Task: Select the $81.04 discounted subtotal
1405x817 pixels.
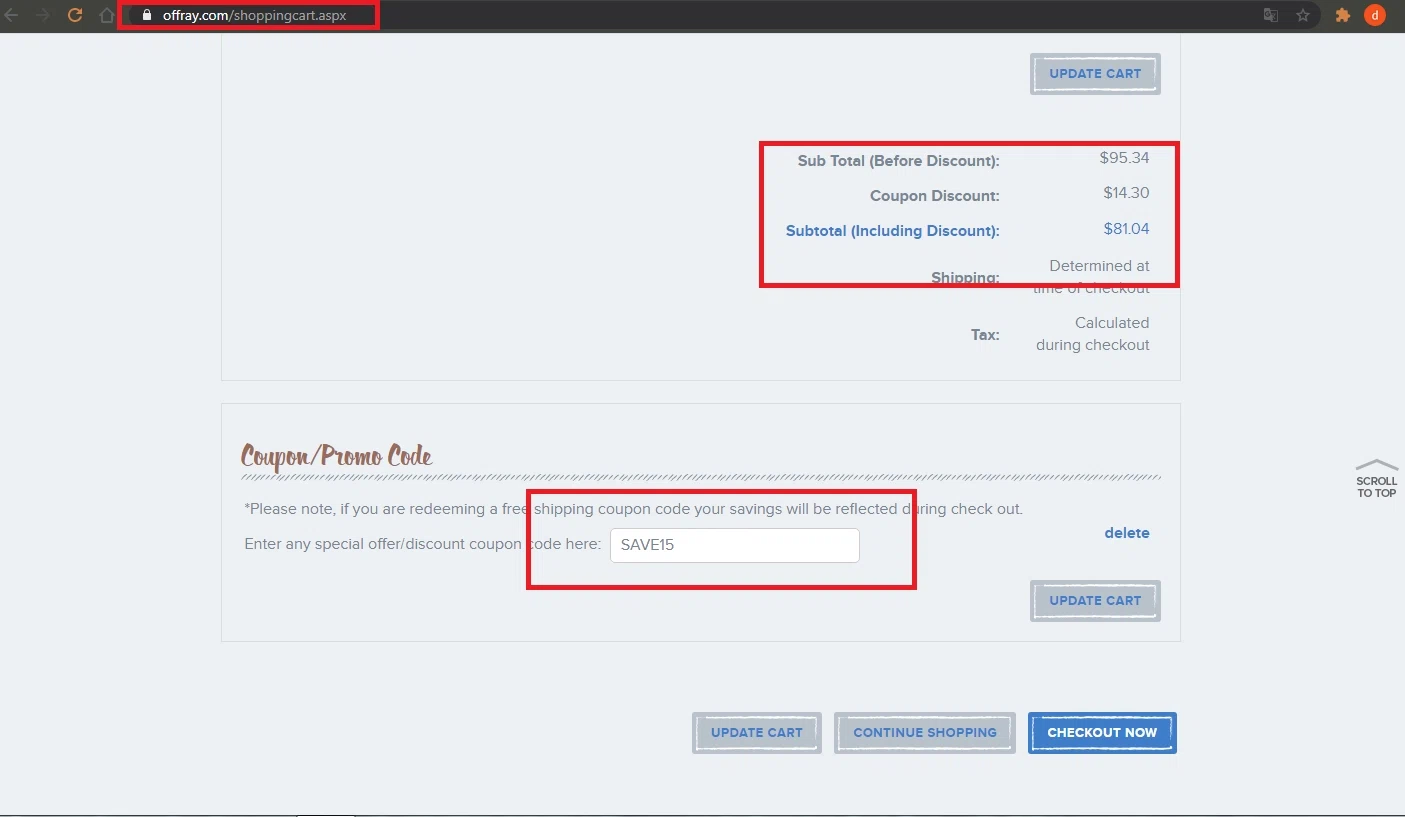Action: click(x=1127, y=229)
